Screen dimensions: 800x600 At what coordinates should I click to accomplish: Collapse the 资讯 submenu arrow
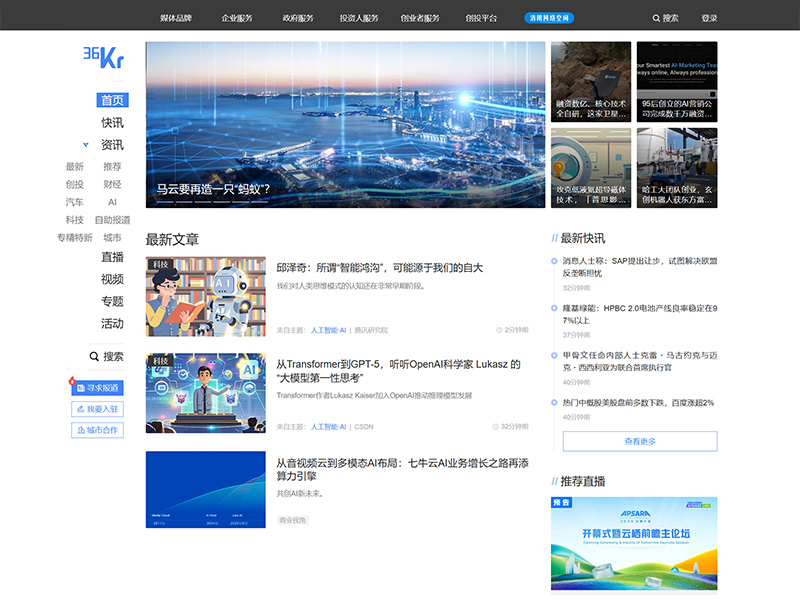pos(85,145)
